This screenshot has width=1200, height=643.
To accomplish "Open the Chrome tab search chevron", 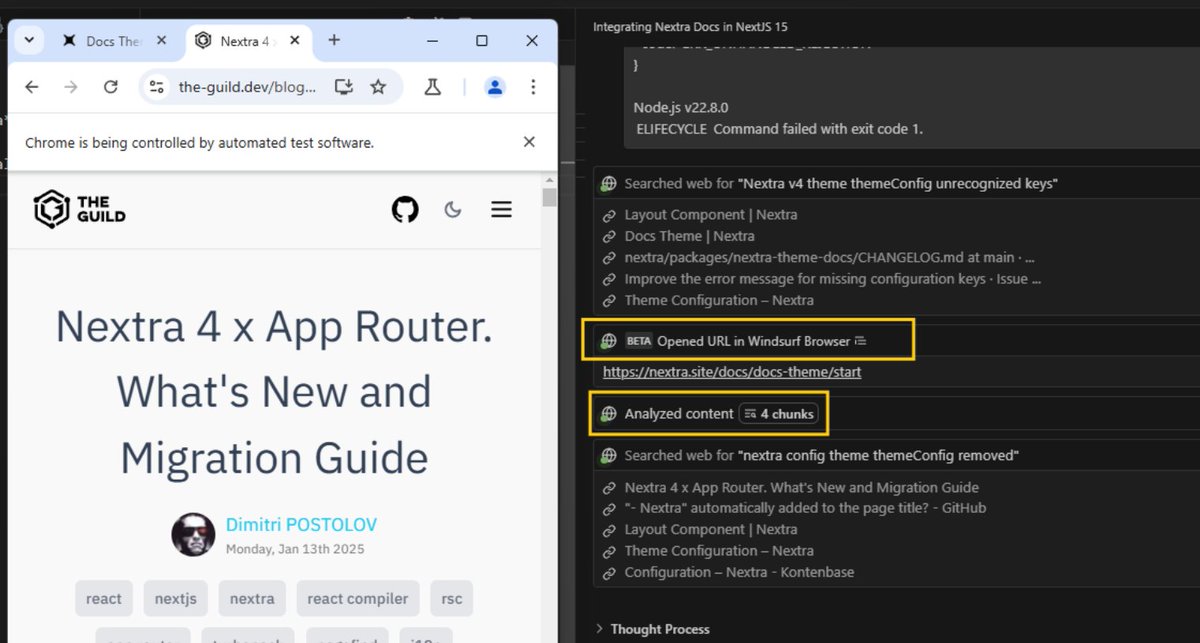I will pyautogui.click(x=27, y=40).
